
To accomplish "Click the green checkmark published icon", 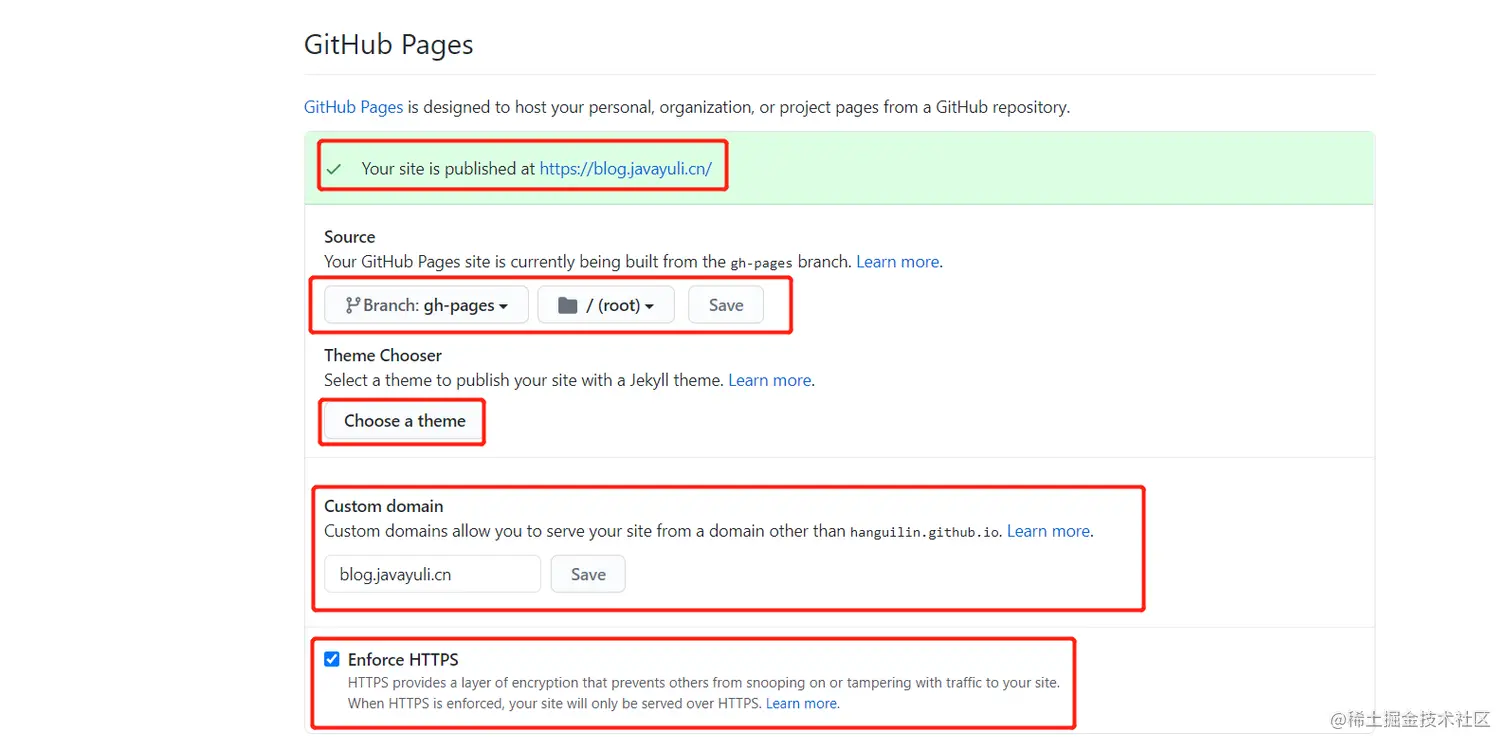I will (x=334, y=169).
